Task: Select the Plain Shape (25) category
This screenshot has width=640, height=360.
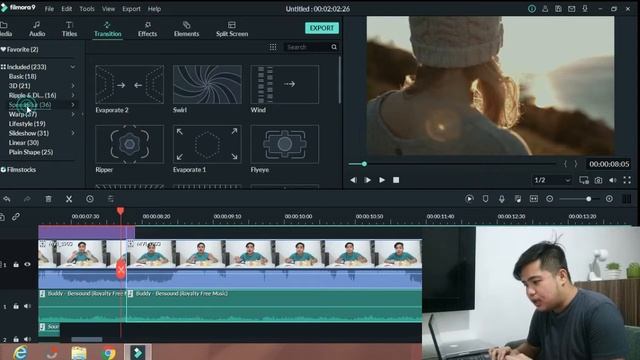Action: pos(31,152)
